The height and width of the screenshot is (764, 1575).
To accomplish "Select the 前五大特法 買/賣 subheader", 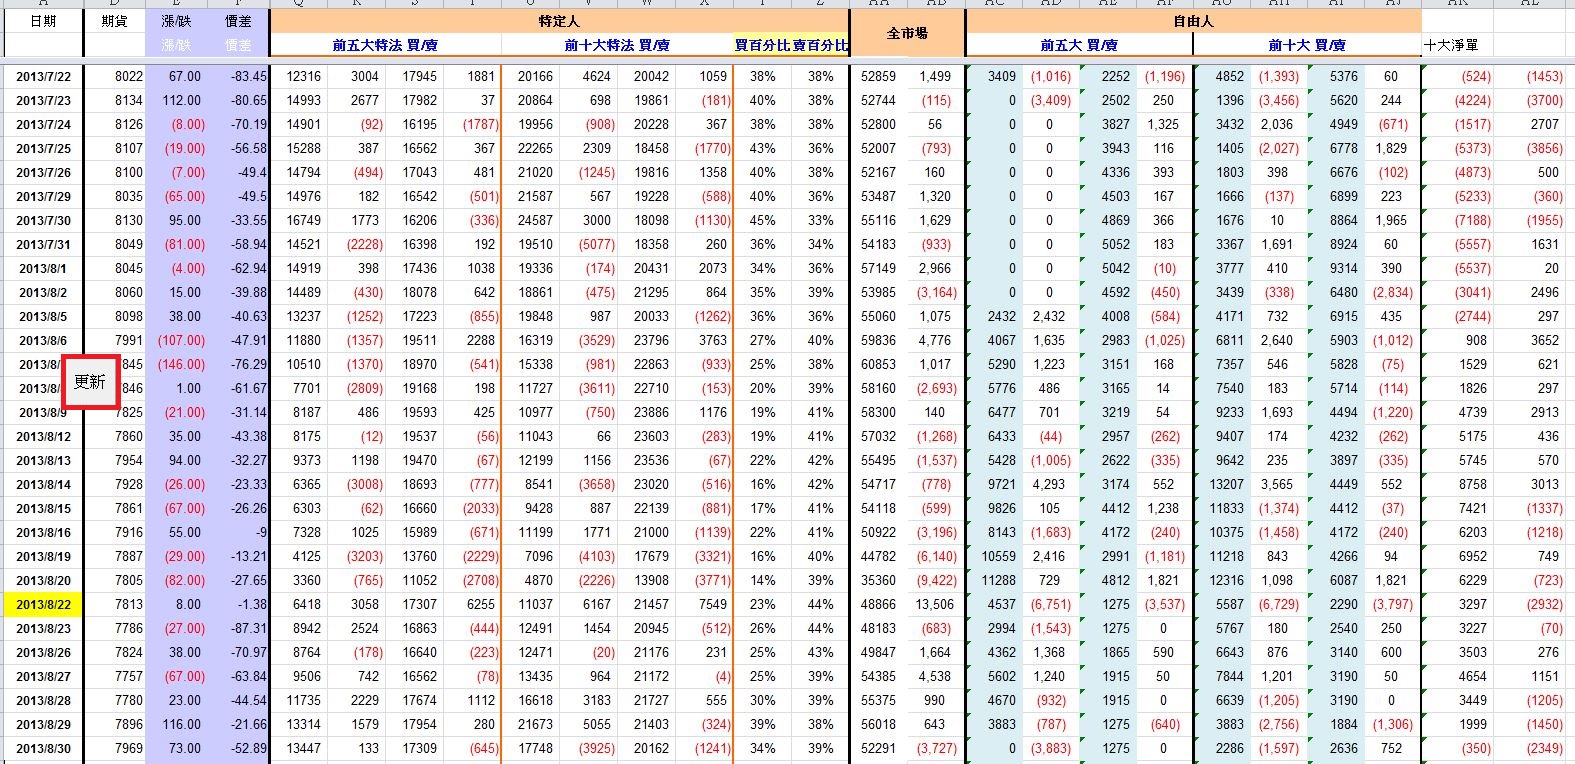I will tap(385, 45).
